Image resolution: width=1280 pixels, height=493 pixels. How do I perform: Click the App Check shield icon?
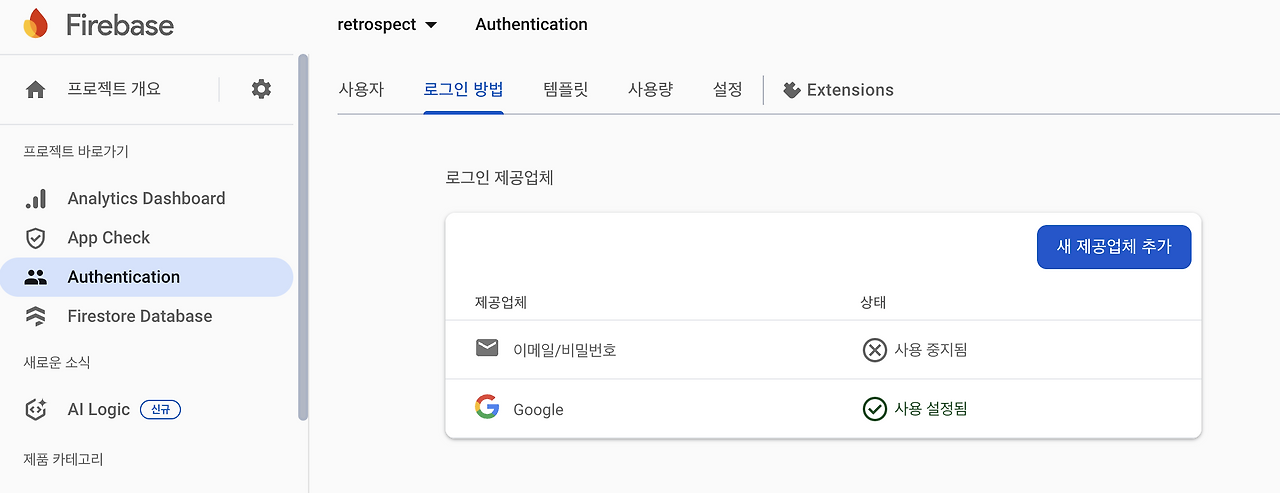35,238
